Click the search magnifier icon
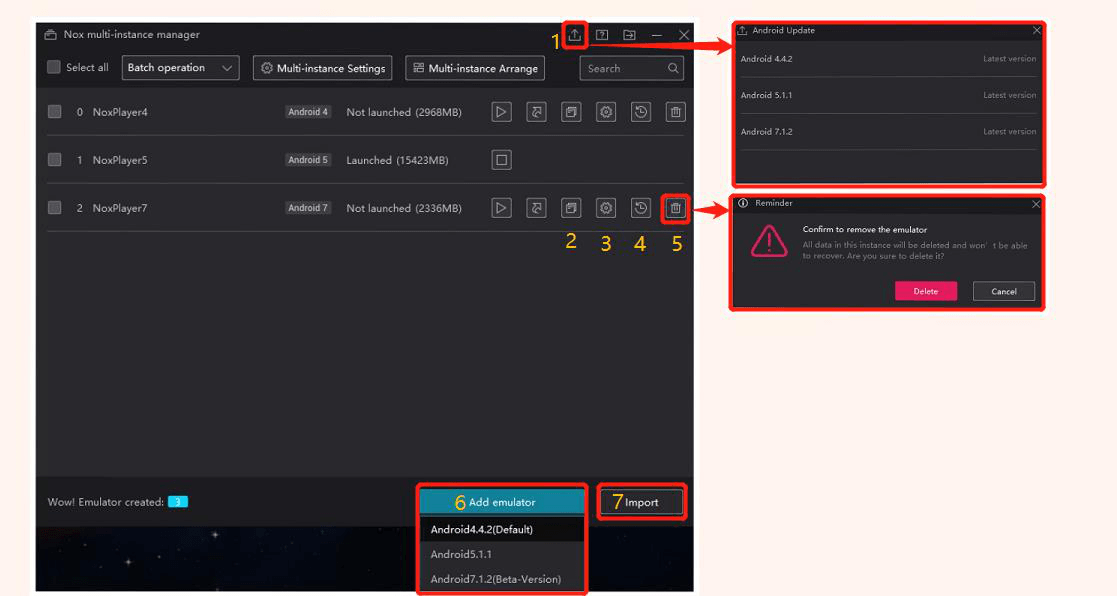Viewport: 1117px width, 596px height. pyautogui.click(x=672, y=68)
